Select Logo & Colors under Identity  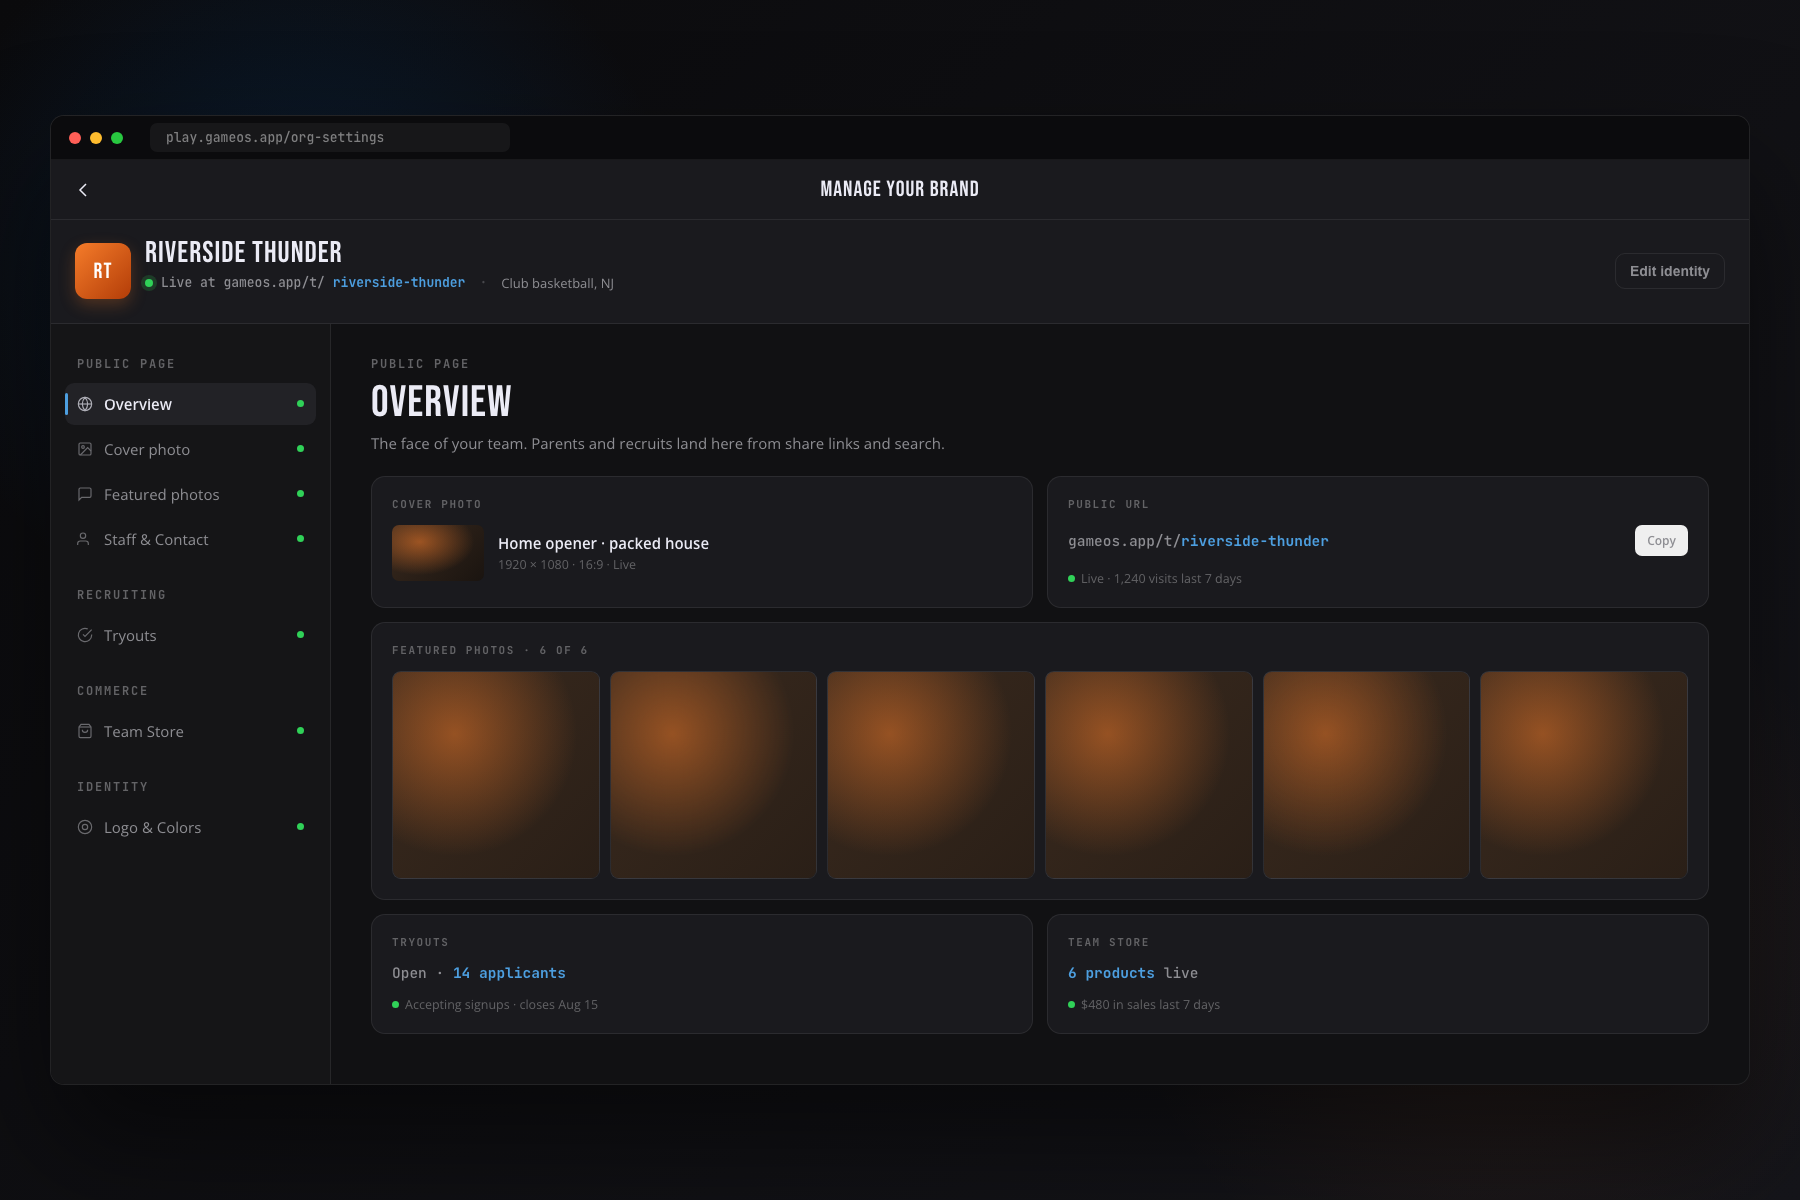pyautogui.click(x=190, y=827)
